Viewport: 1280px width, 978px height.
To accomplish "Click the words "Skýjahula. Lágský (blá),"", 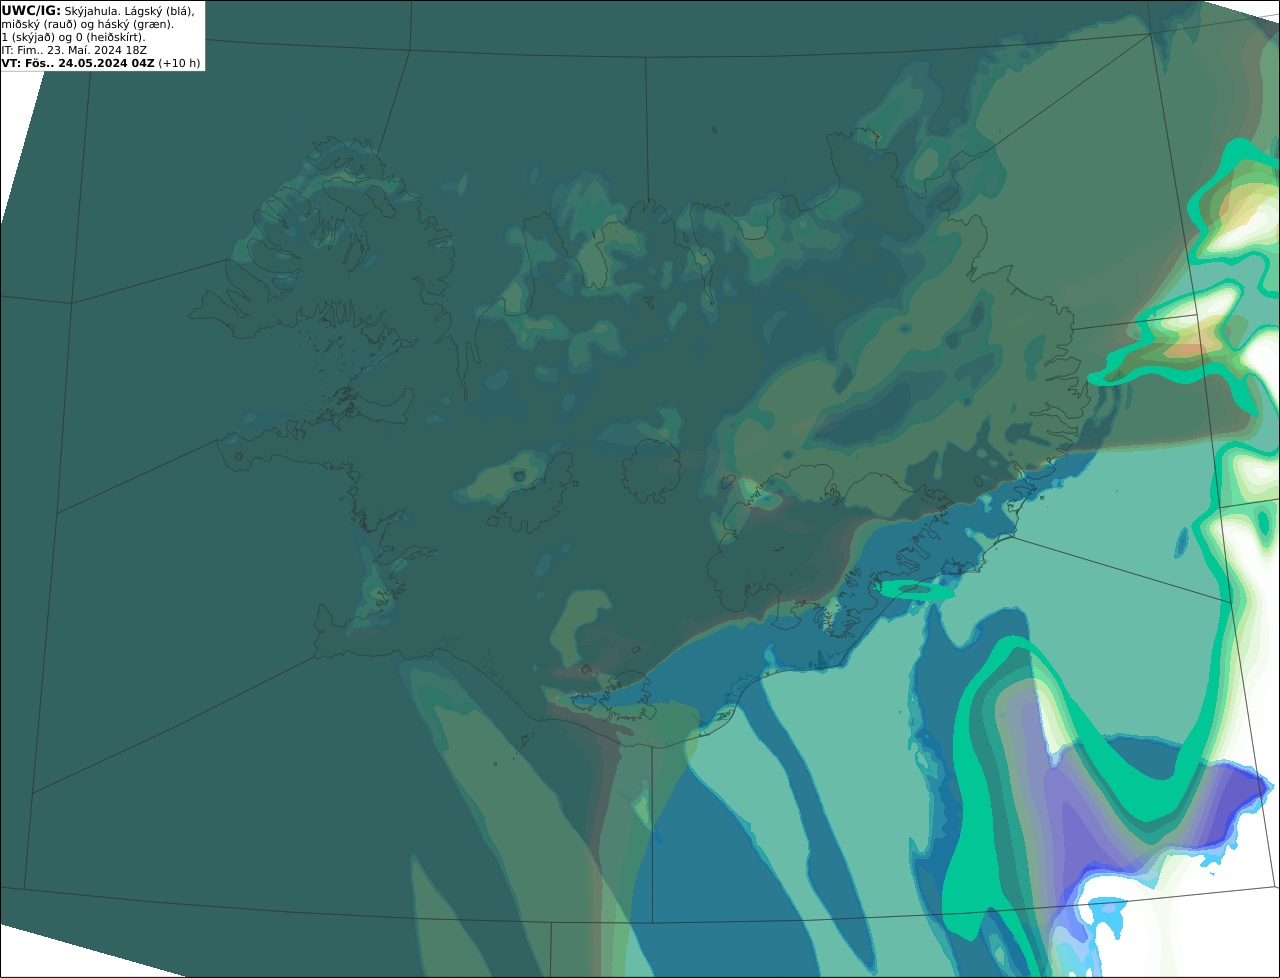I will [x=129, y=10].
